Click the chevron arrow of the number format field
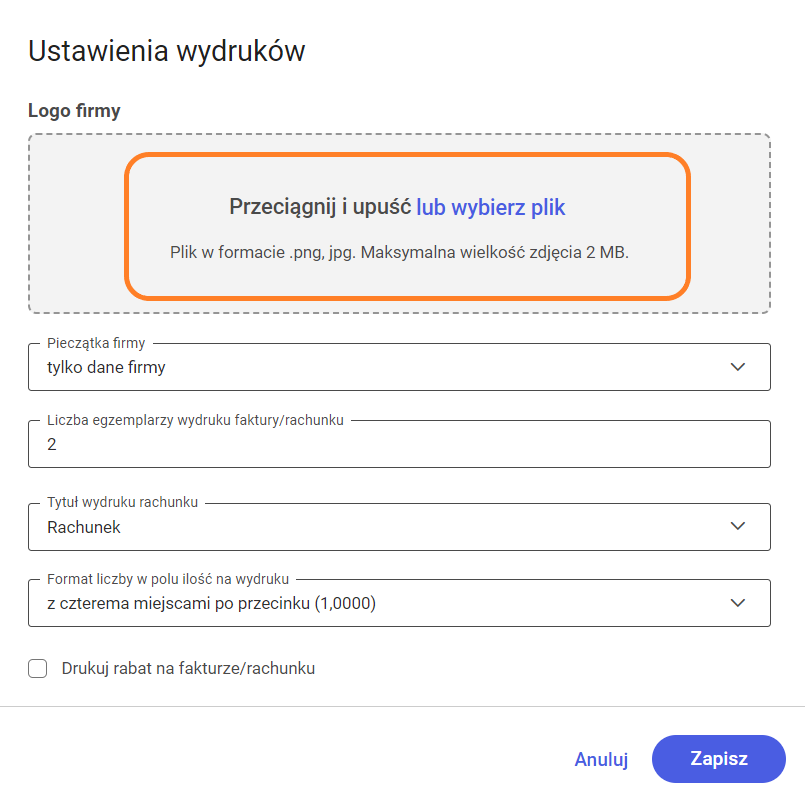The image size is (805, 808). 738,603
